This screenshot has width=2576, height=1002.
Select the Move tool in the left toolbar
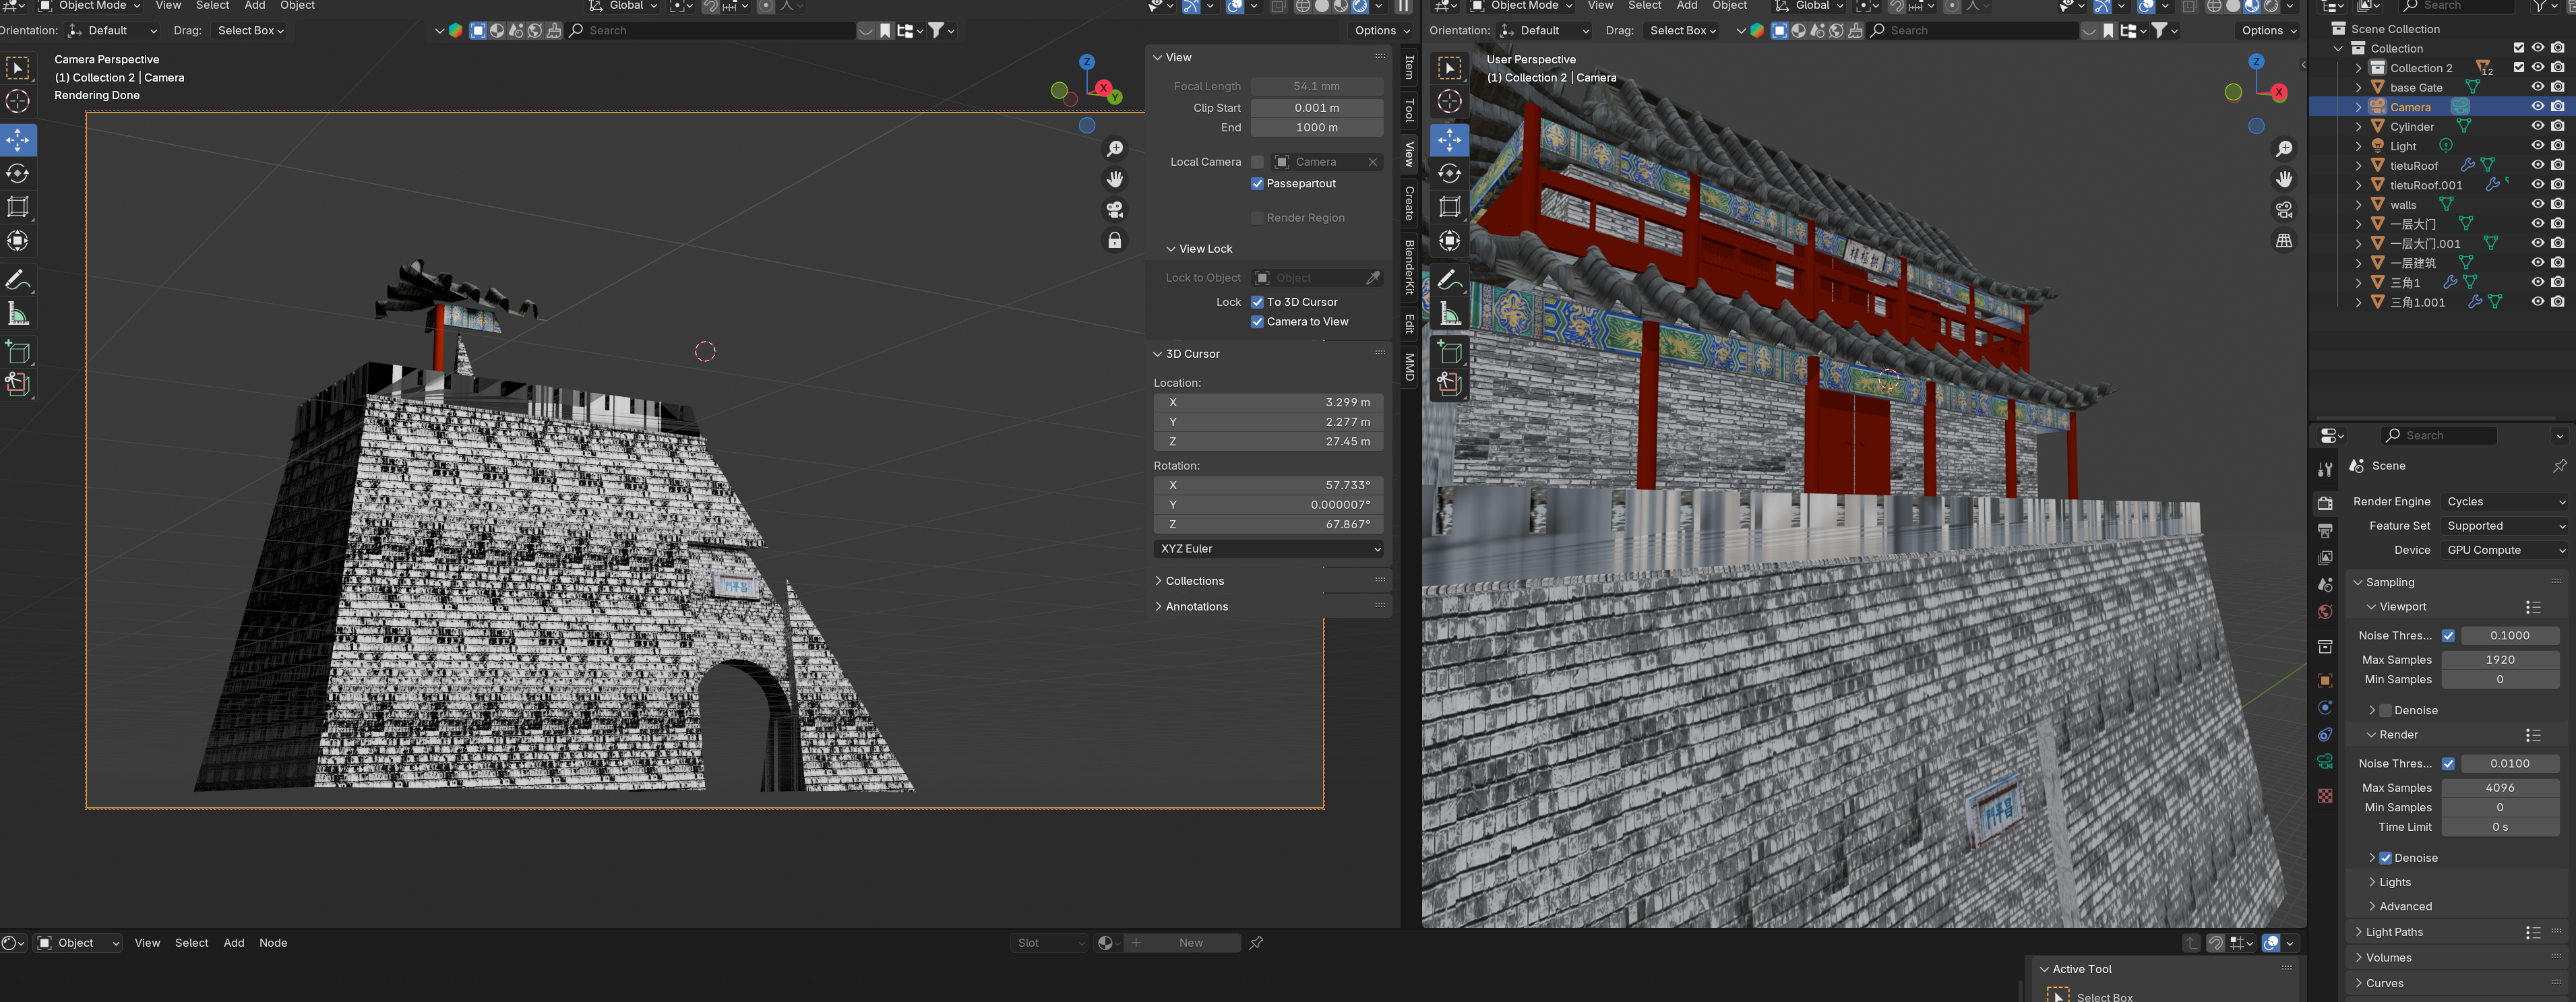(x=17, y=140)
